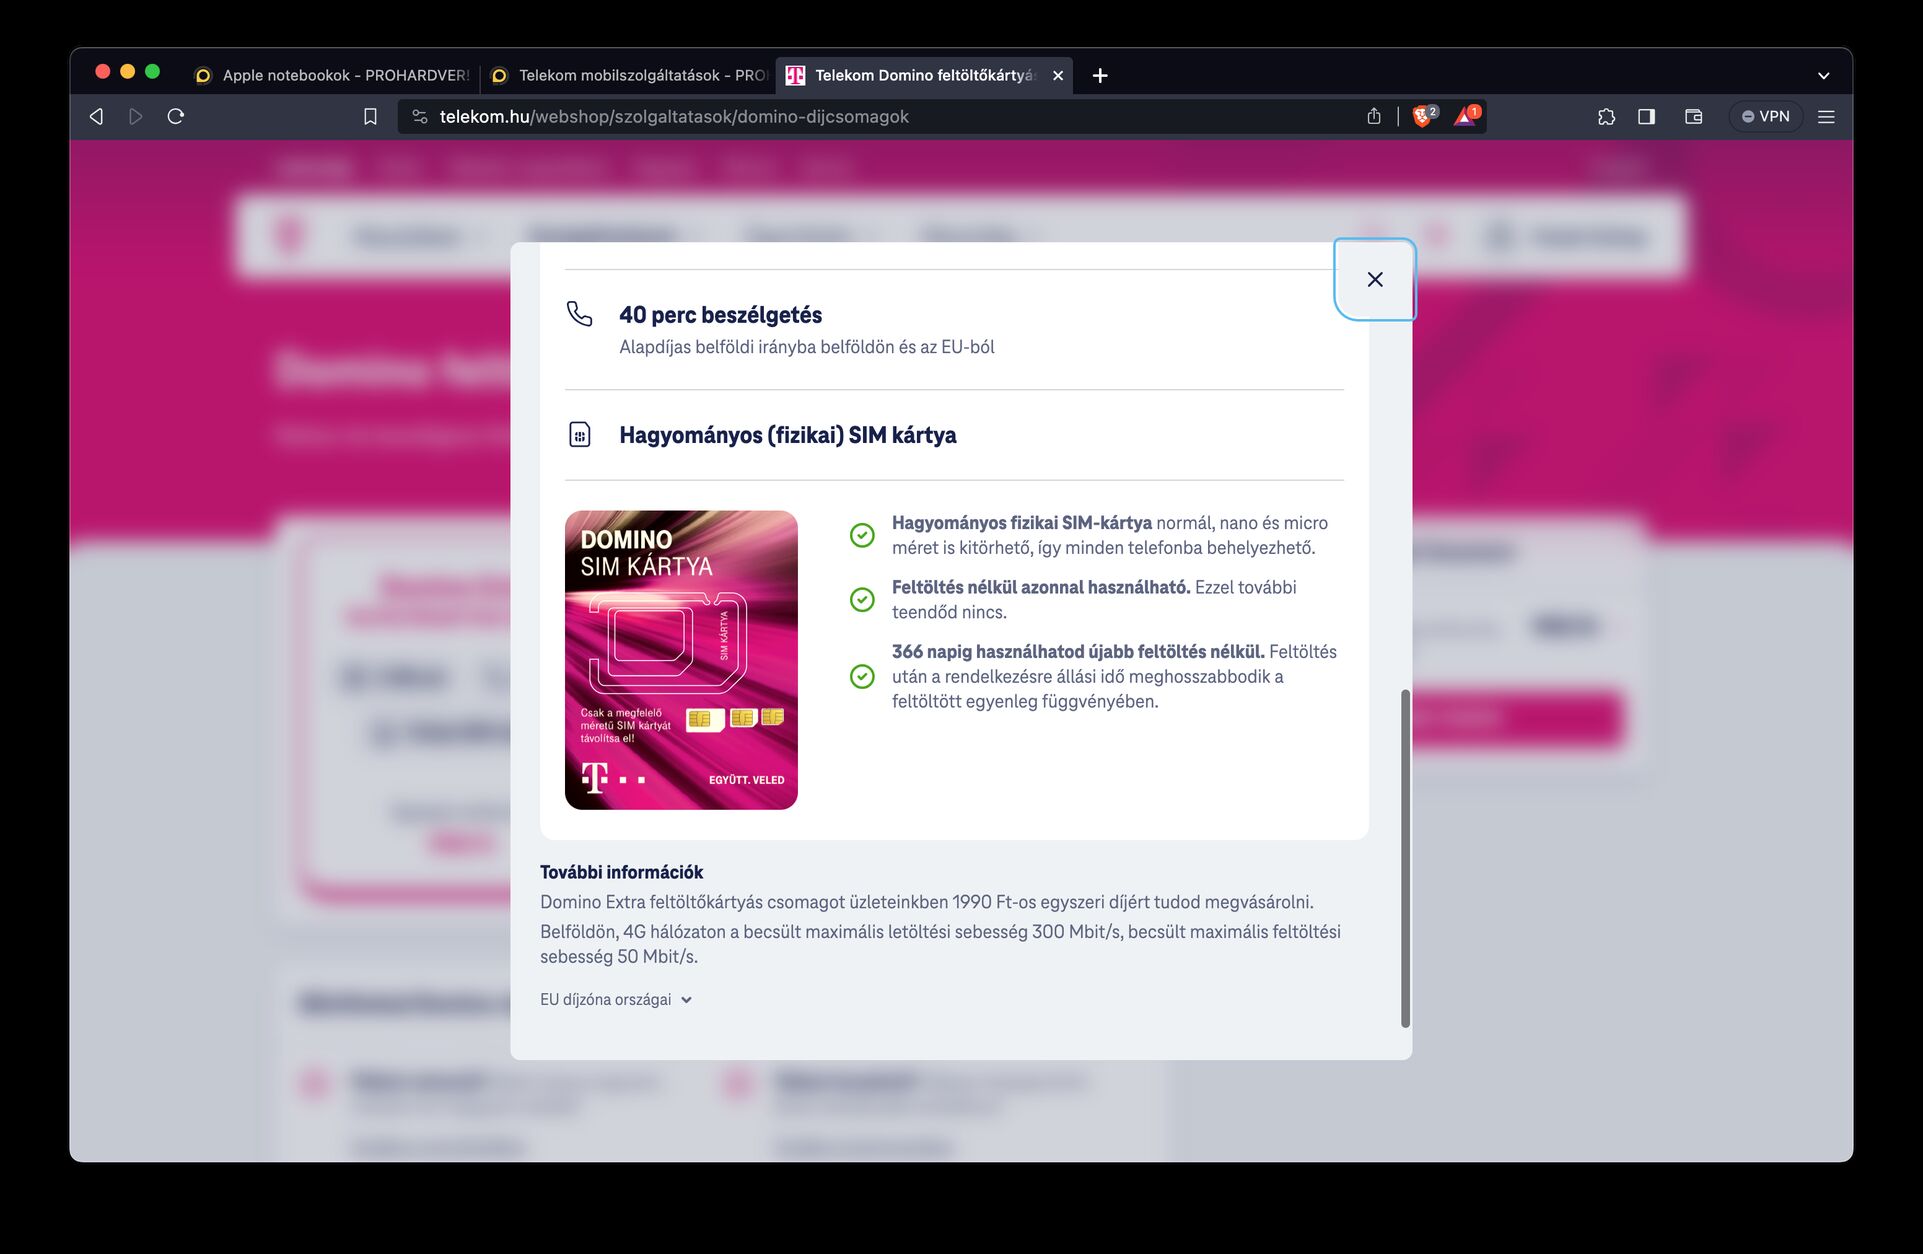Image resolution: width=1923 pixels, height=1254 pixels.
Task: Click the Telekom favicon on active tab
Action: pos(796,76)
